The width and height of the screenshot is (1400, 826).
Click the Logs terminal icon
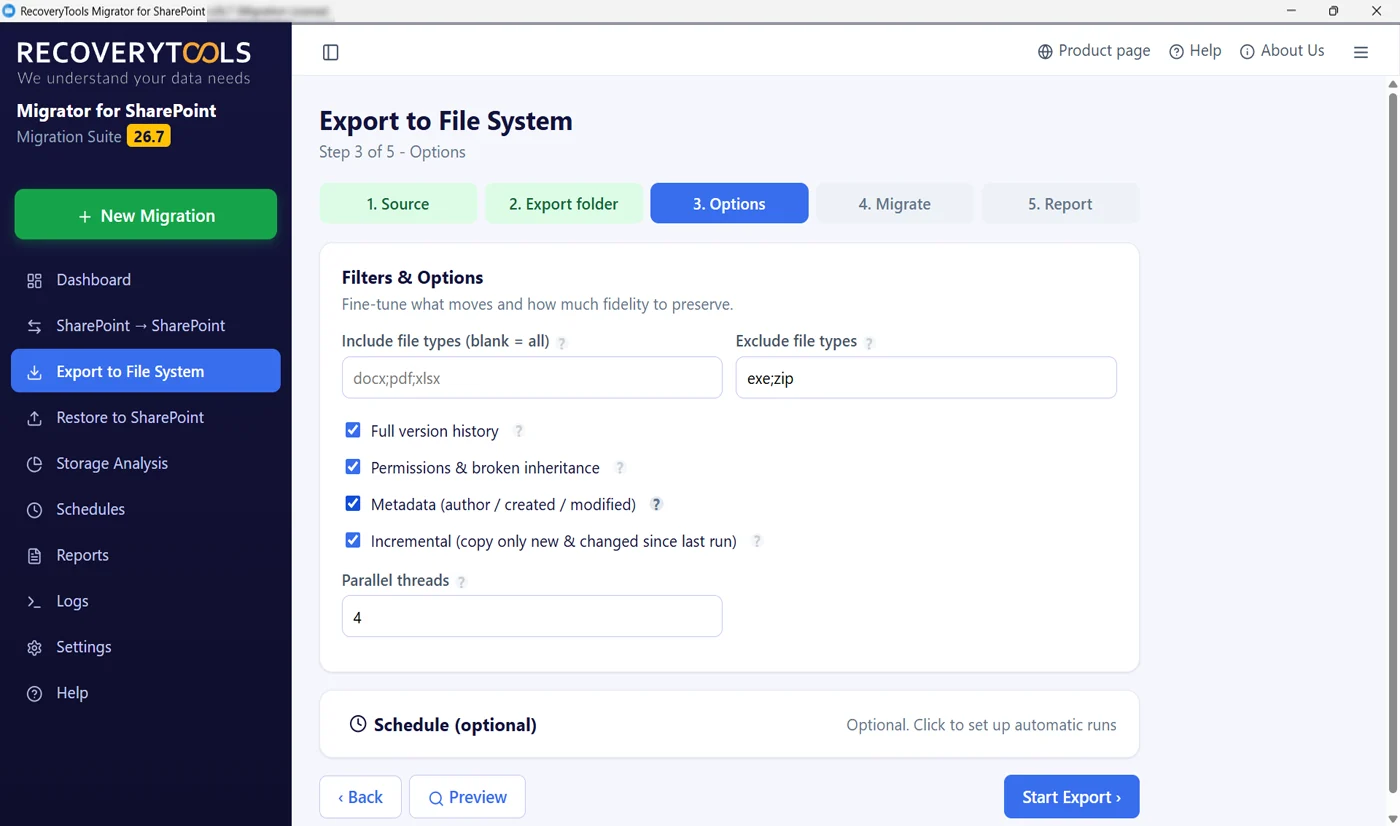(34, 602)
